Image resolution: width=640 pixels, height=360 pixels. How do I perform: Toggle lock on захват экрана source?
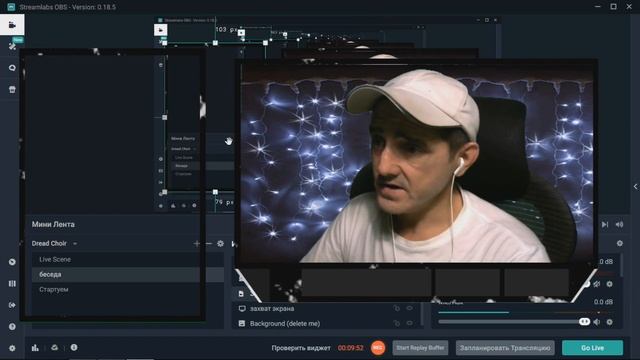click(396, 309)
